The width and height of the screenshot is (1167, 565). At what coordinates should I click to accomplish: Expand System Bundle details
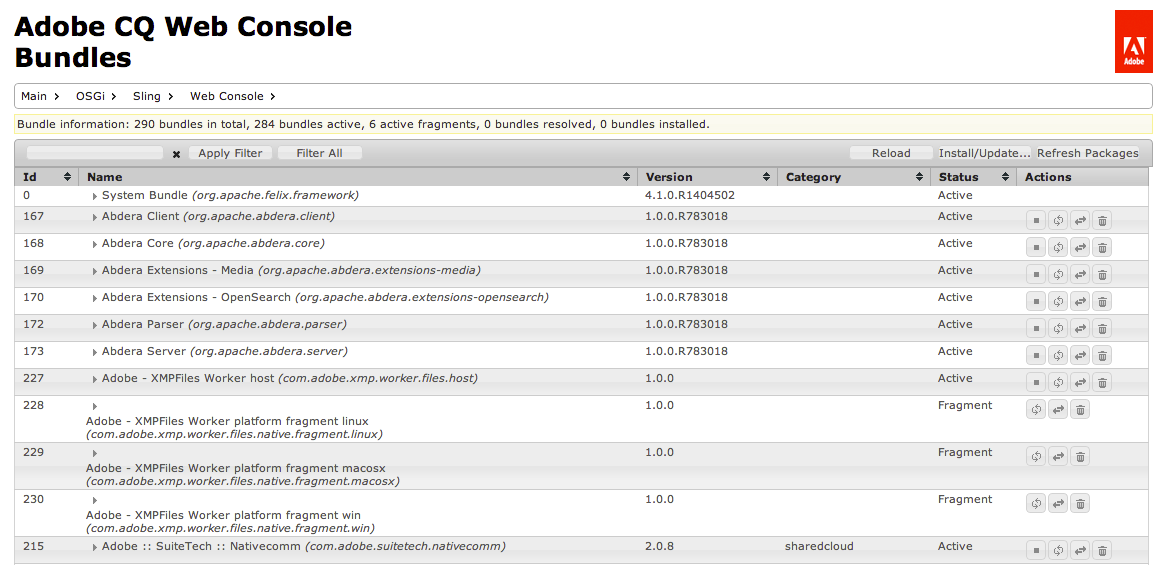pyautogui.click(x=95, y=196)
